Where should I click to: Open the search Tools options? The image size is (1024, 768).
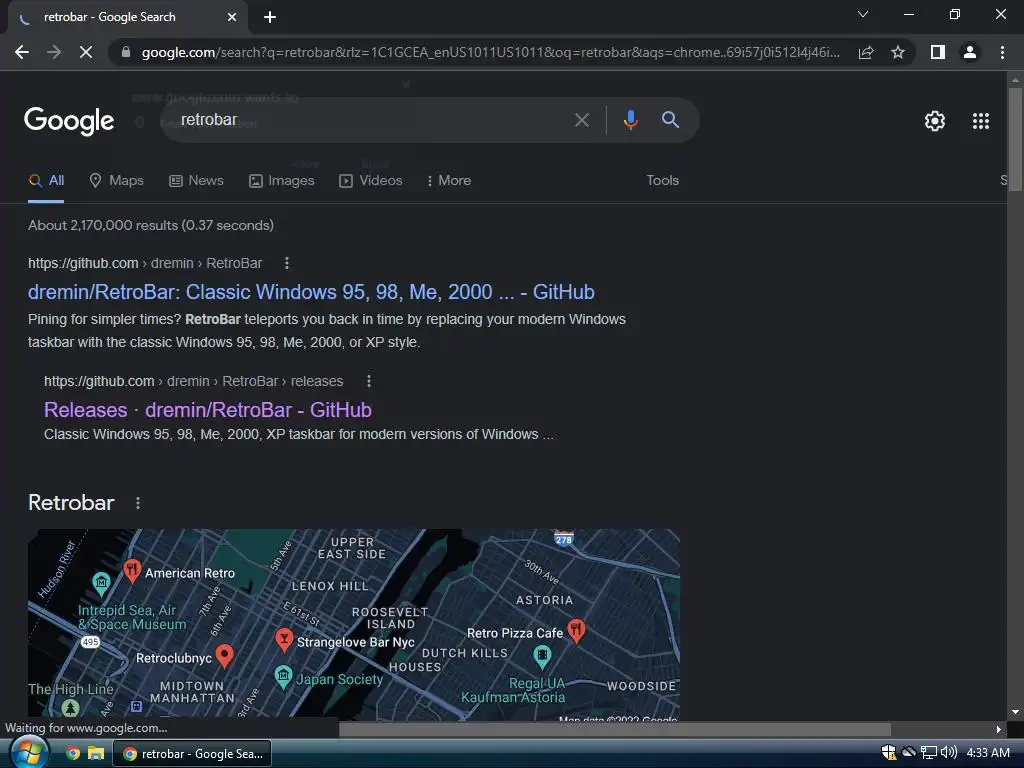point(662,181)
